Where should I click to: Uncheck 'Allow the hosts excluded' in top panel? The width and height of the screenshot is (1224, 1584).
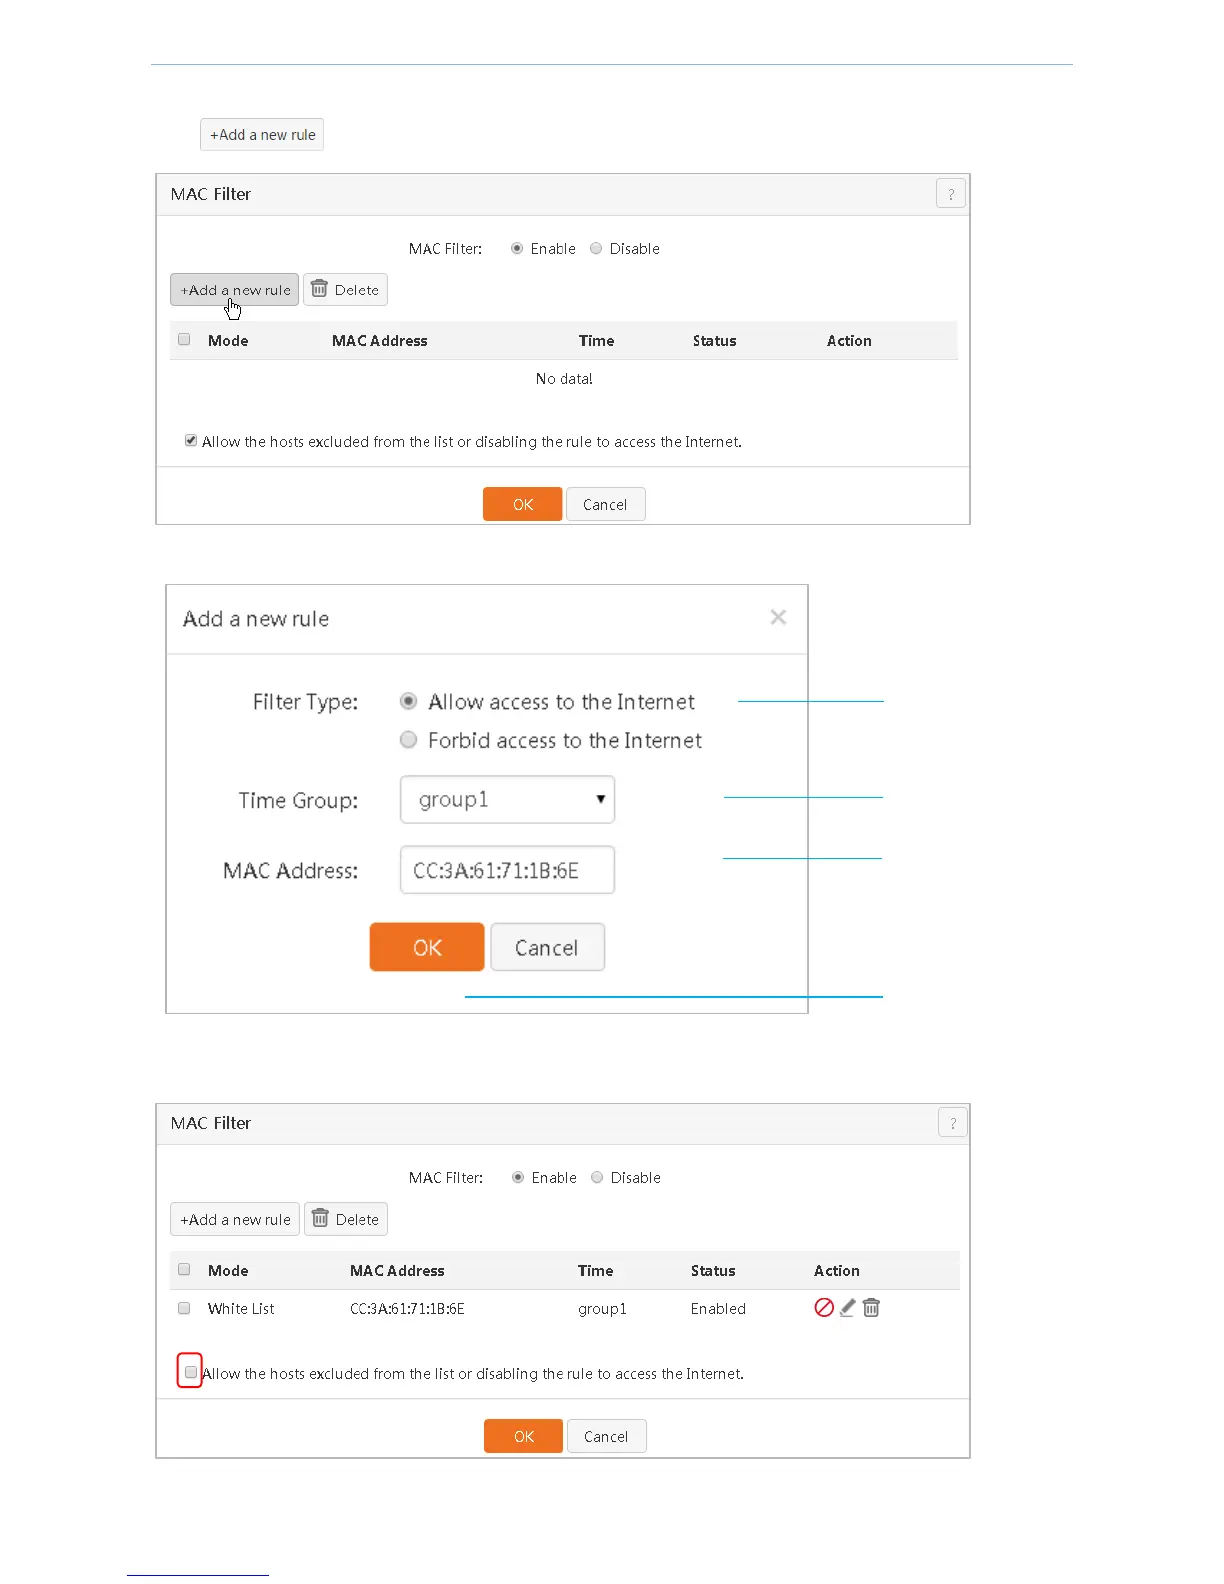191,440
